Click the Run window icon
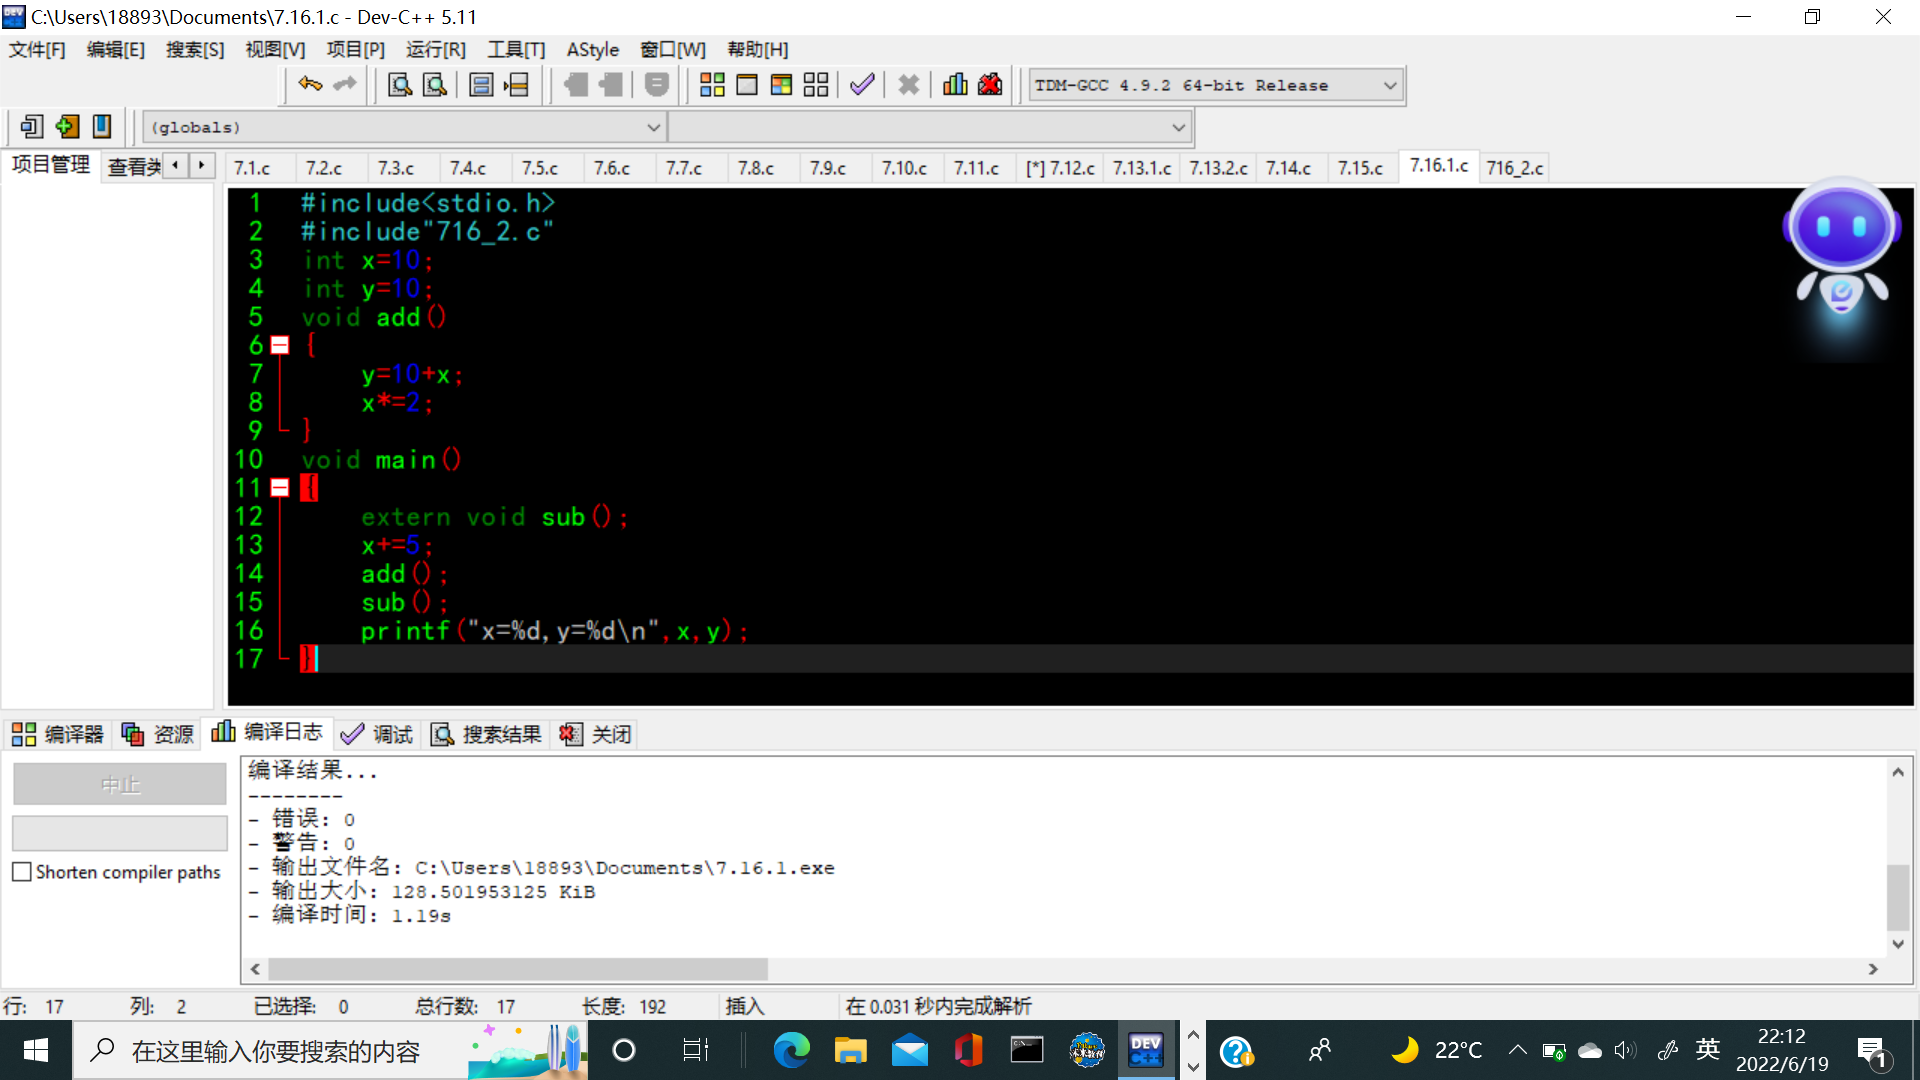The image size is (1920, 1080). [x=747, y=85]
